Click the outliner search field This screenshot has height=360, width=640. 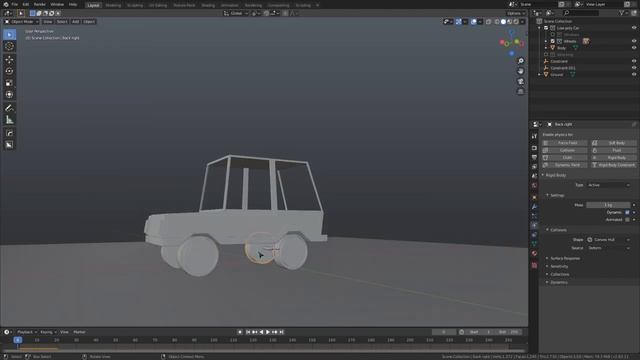580,13
